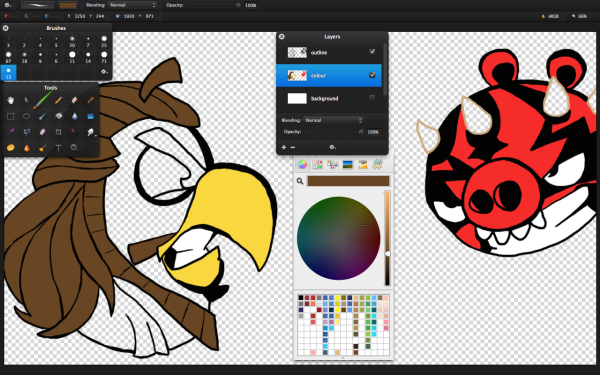This screenshot has height=375, width=600.
Task: Select the Text (T) tool
Action: coord(59,148)
